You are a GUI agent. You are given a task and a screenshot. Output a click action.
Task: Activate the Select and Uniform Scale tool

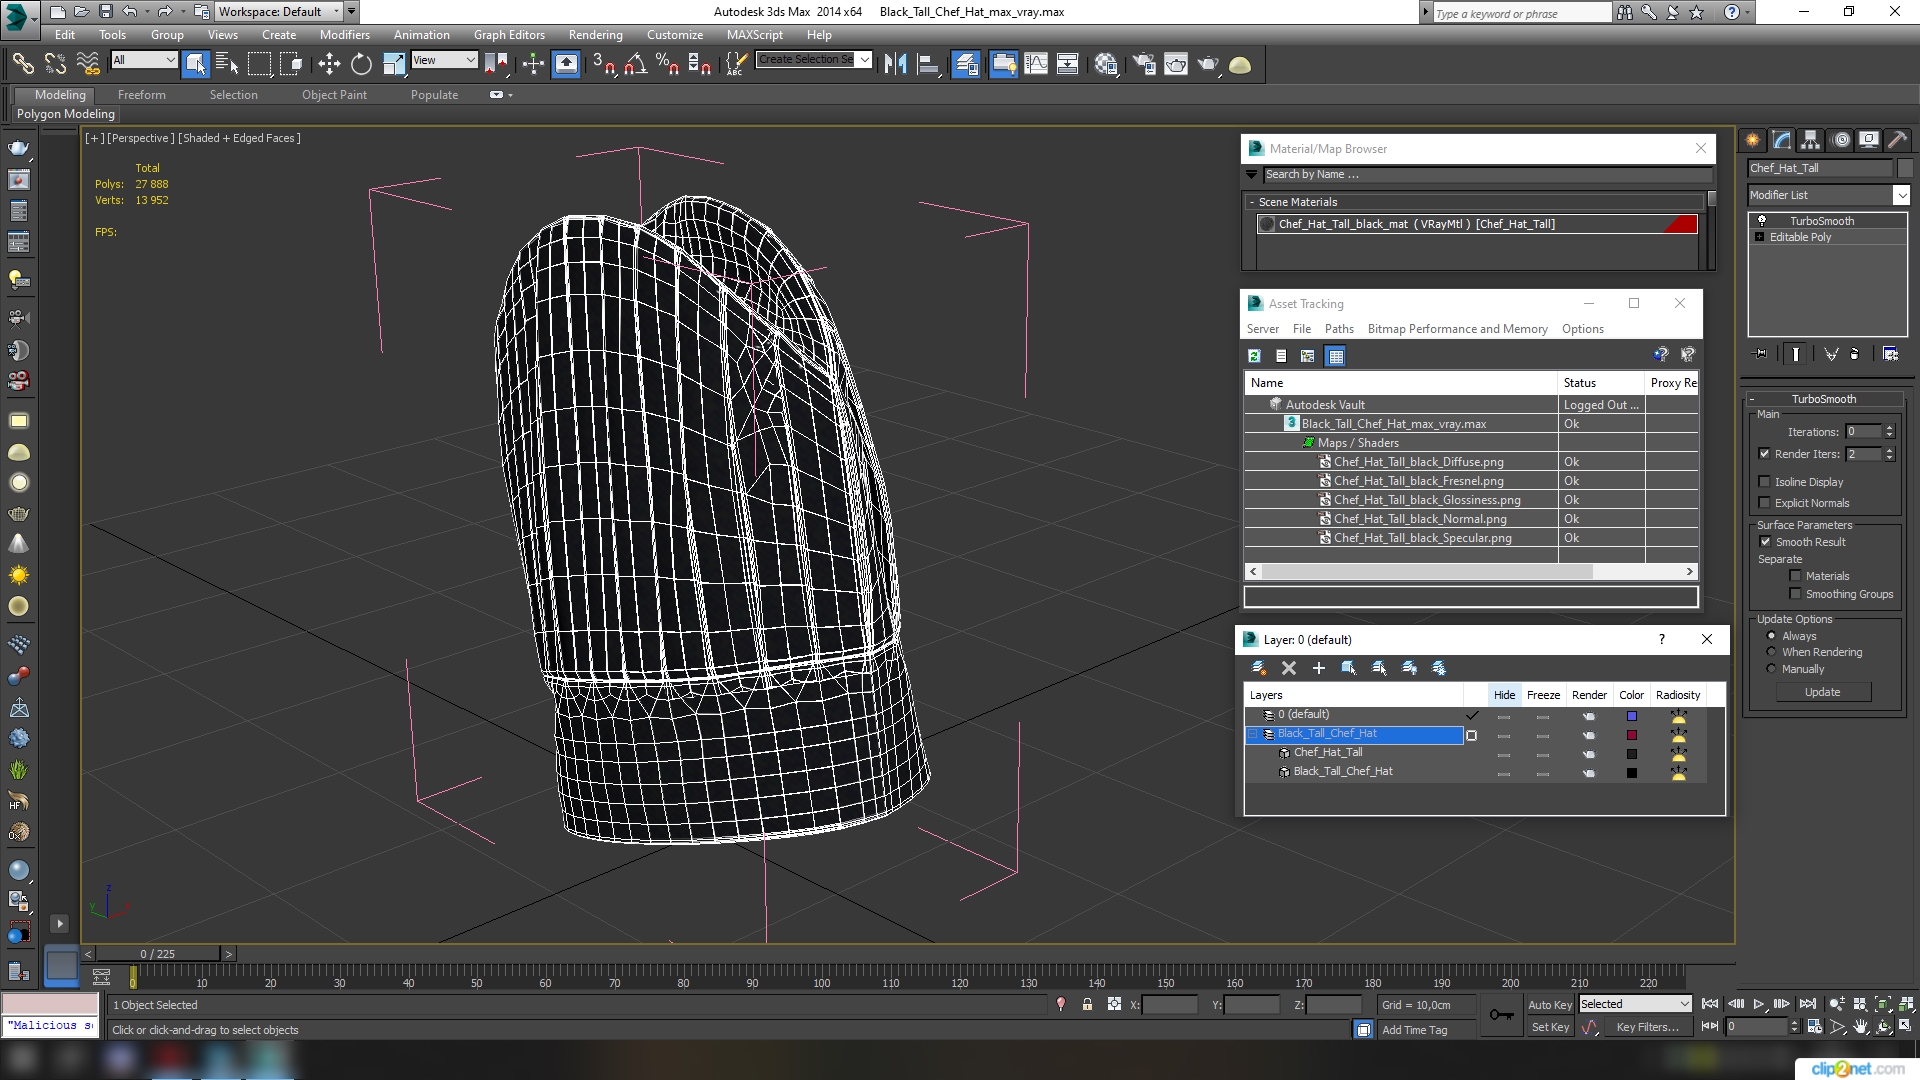click(x=394, y=64)
